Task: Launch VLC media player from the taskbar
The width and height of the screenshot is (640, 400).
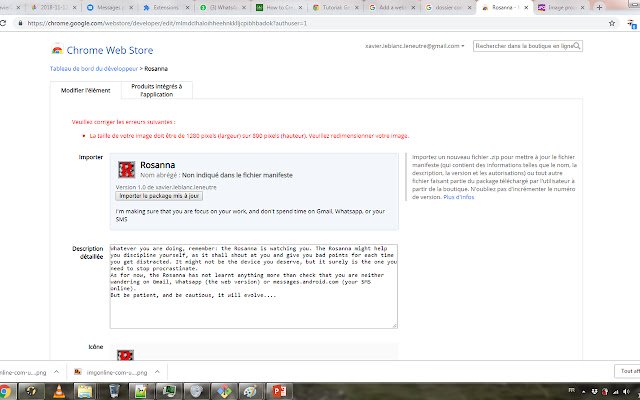Action: pos(59,391)
